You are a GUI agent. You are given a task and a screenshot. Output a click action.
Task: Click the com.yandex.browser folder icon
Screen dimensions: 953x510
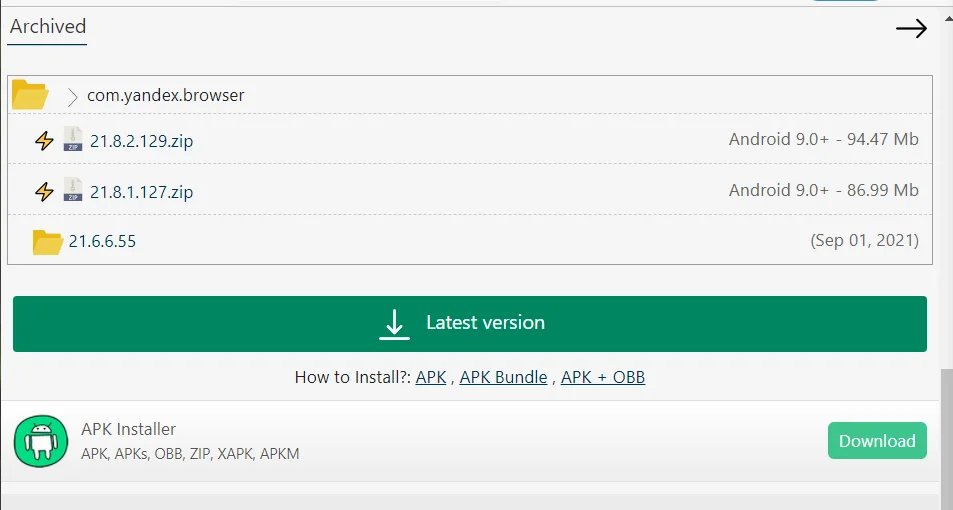point(30,95)
